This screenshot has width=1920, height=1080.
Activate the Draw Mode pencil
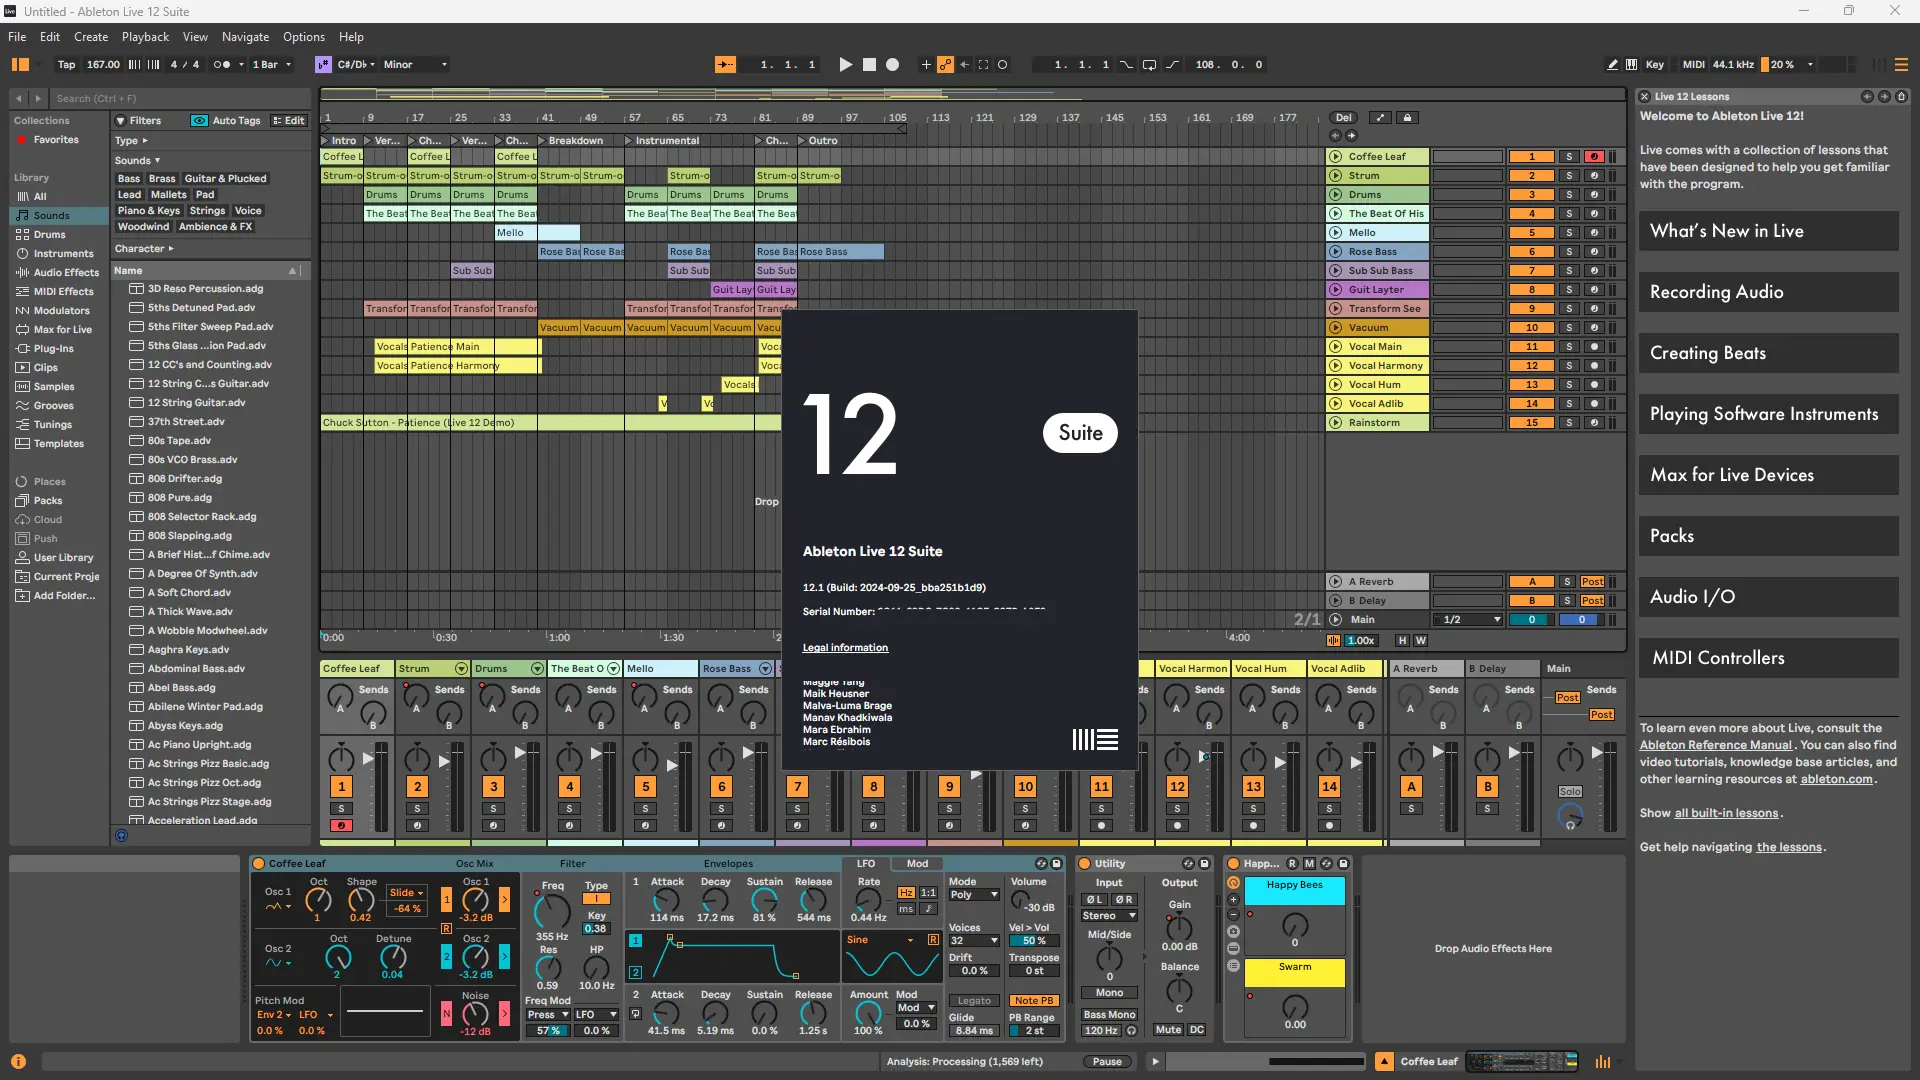pyautogui.click(x=1612, y=64)
